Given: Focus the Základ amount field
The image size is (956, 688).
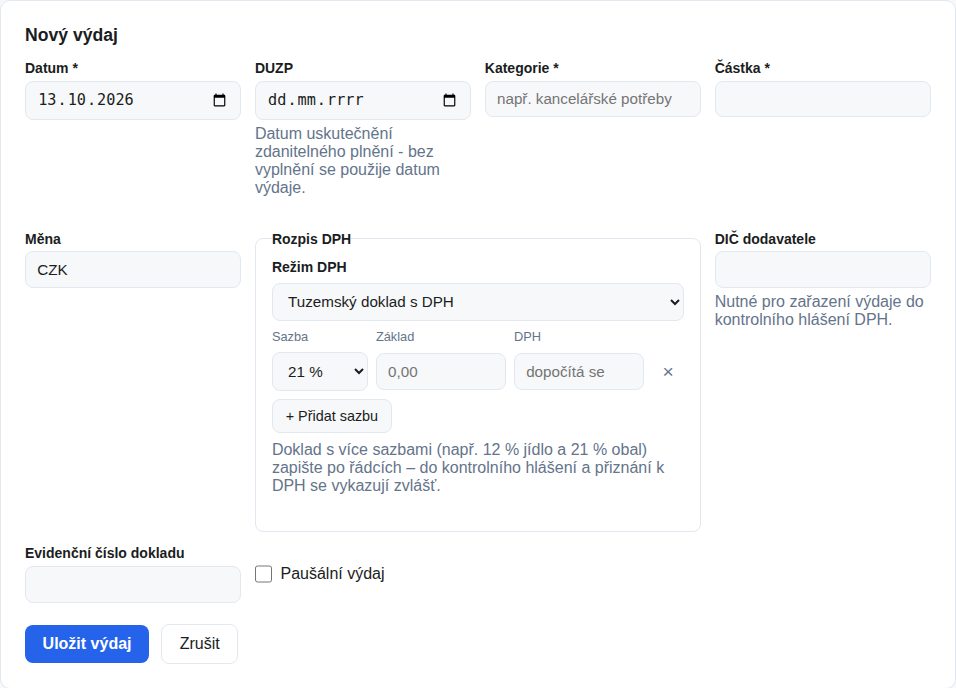Looking at the screenshot, I should 441,371.
